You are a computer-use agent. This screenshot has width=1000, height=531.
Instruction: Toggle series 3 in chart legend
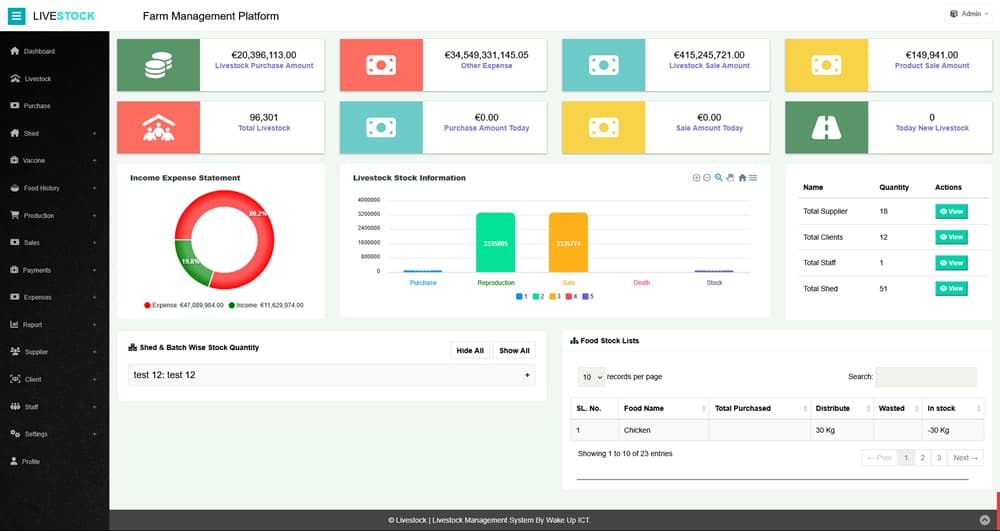click(x=555, y=297)
